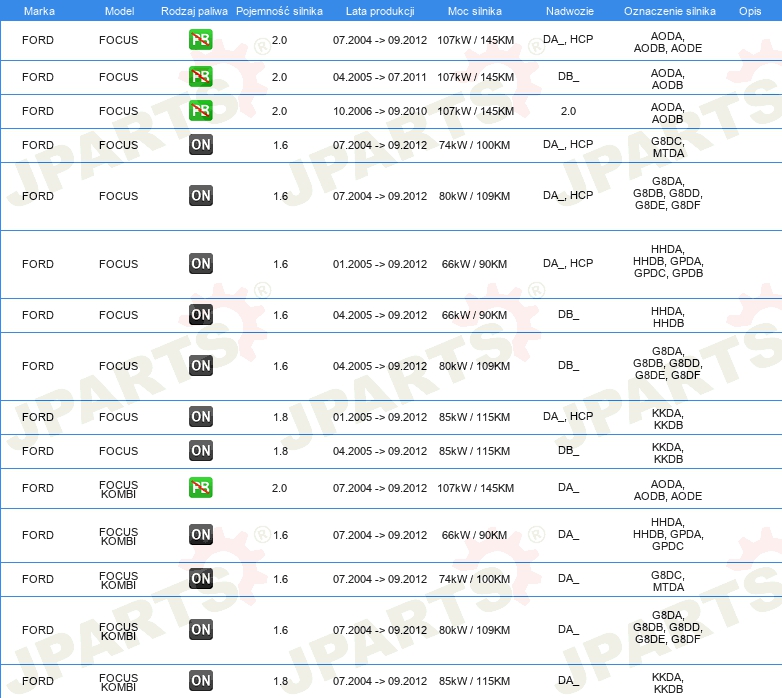Click AODA, AODB in the 04.2005 DB_ row
Image resolution: width=782 pixels, height=698 pixels.
[668, 79]
